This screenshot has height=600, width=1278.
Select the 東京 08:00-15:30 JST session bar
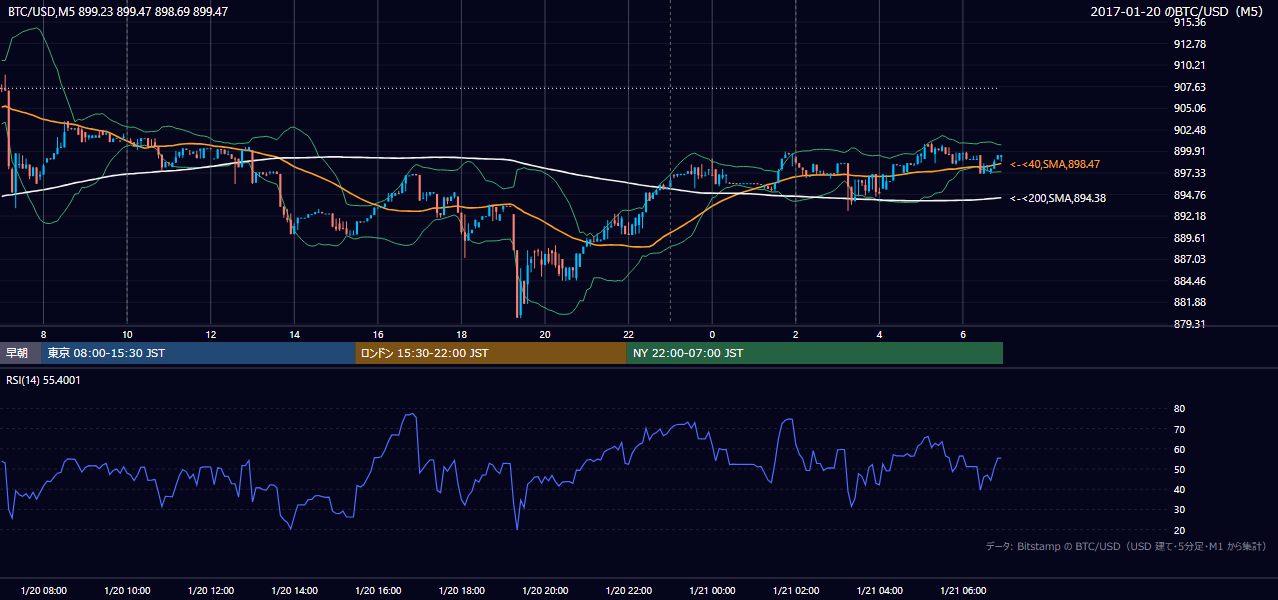click(x=198, y=353)
